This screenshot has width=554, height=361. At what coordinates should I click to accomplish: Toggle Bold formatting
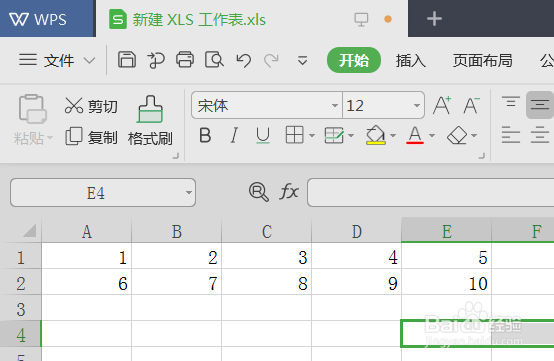pos(205,135)
